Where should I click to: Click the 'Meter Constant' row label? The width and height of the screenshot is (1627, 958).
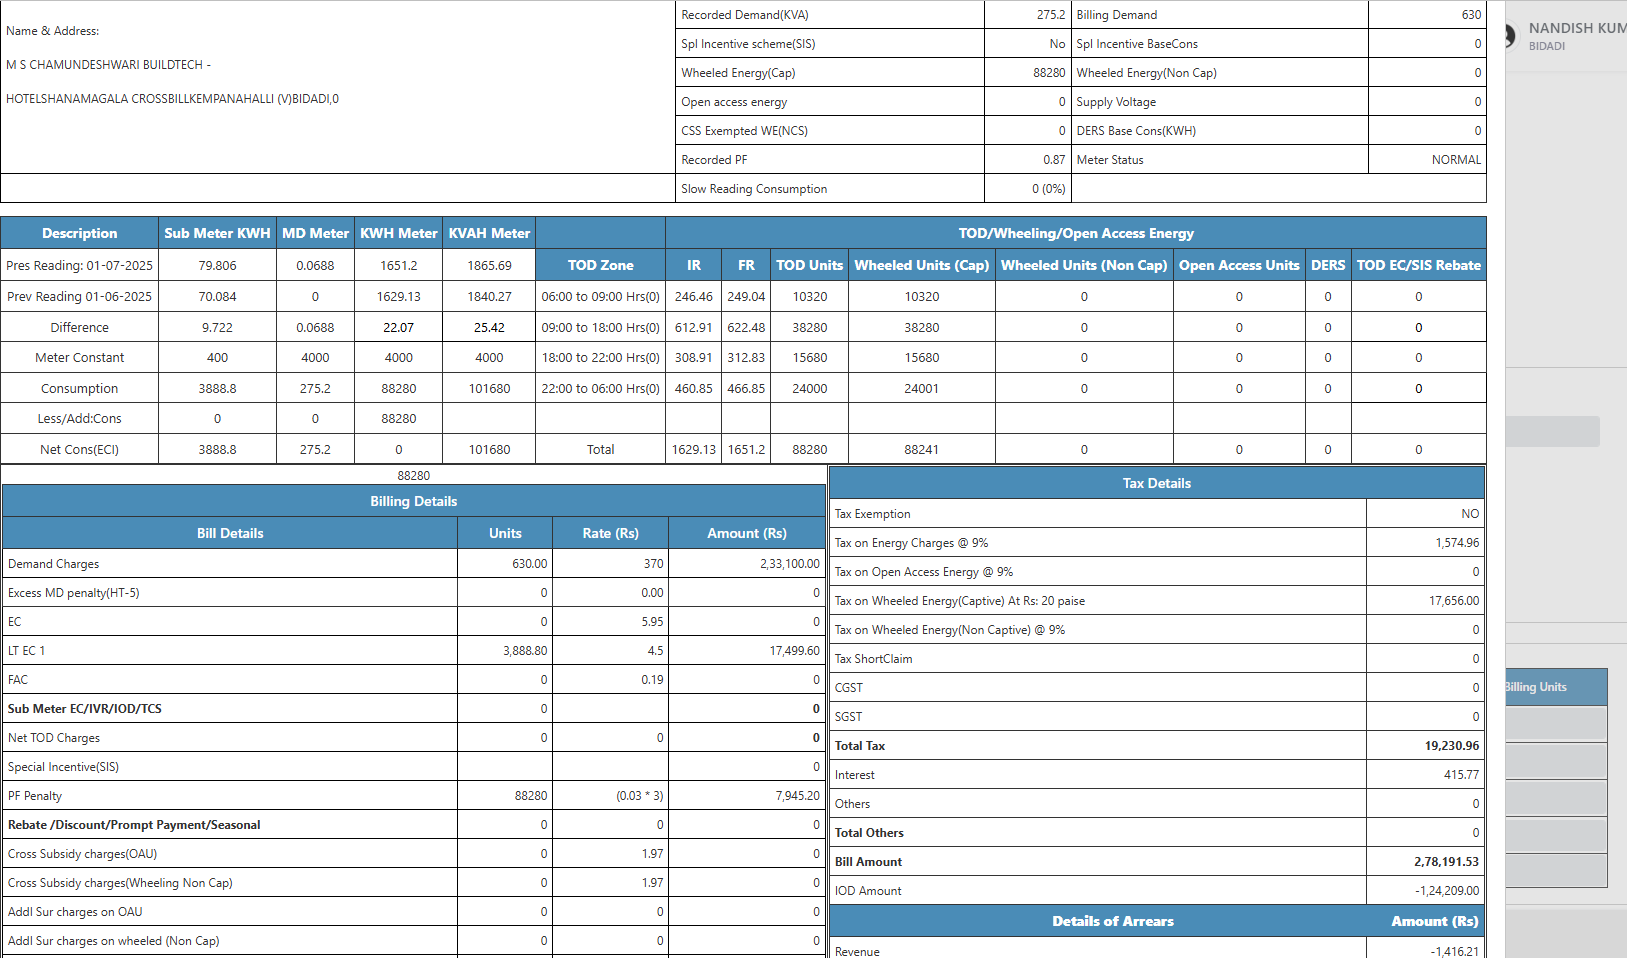(x=79, y=358)
